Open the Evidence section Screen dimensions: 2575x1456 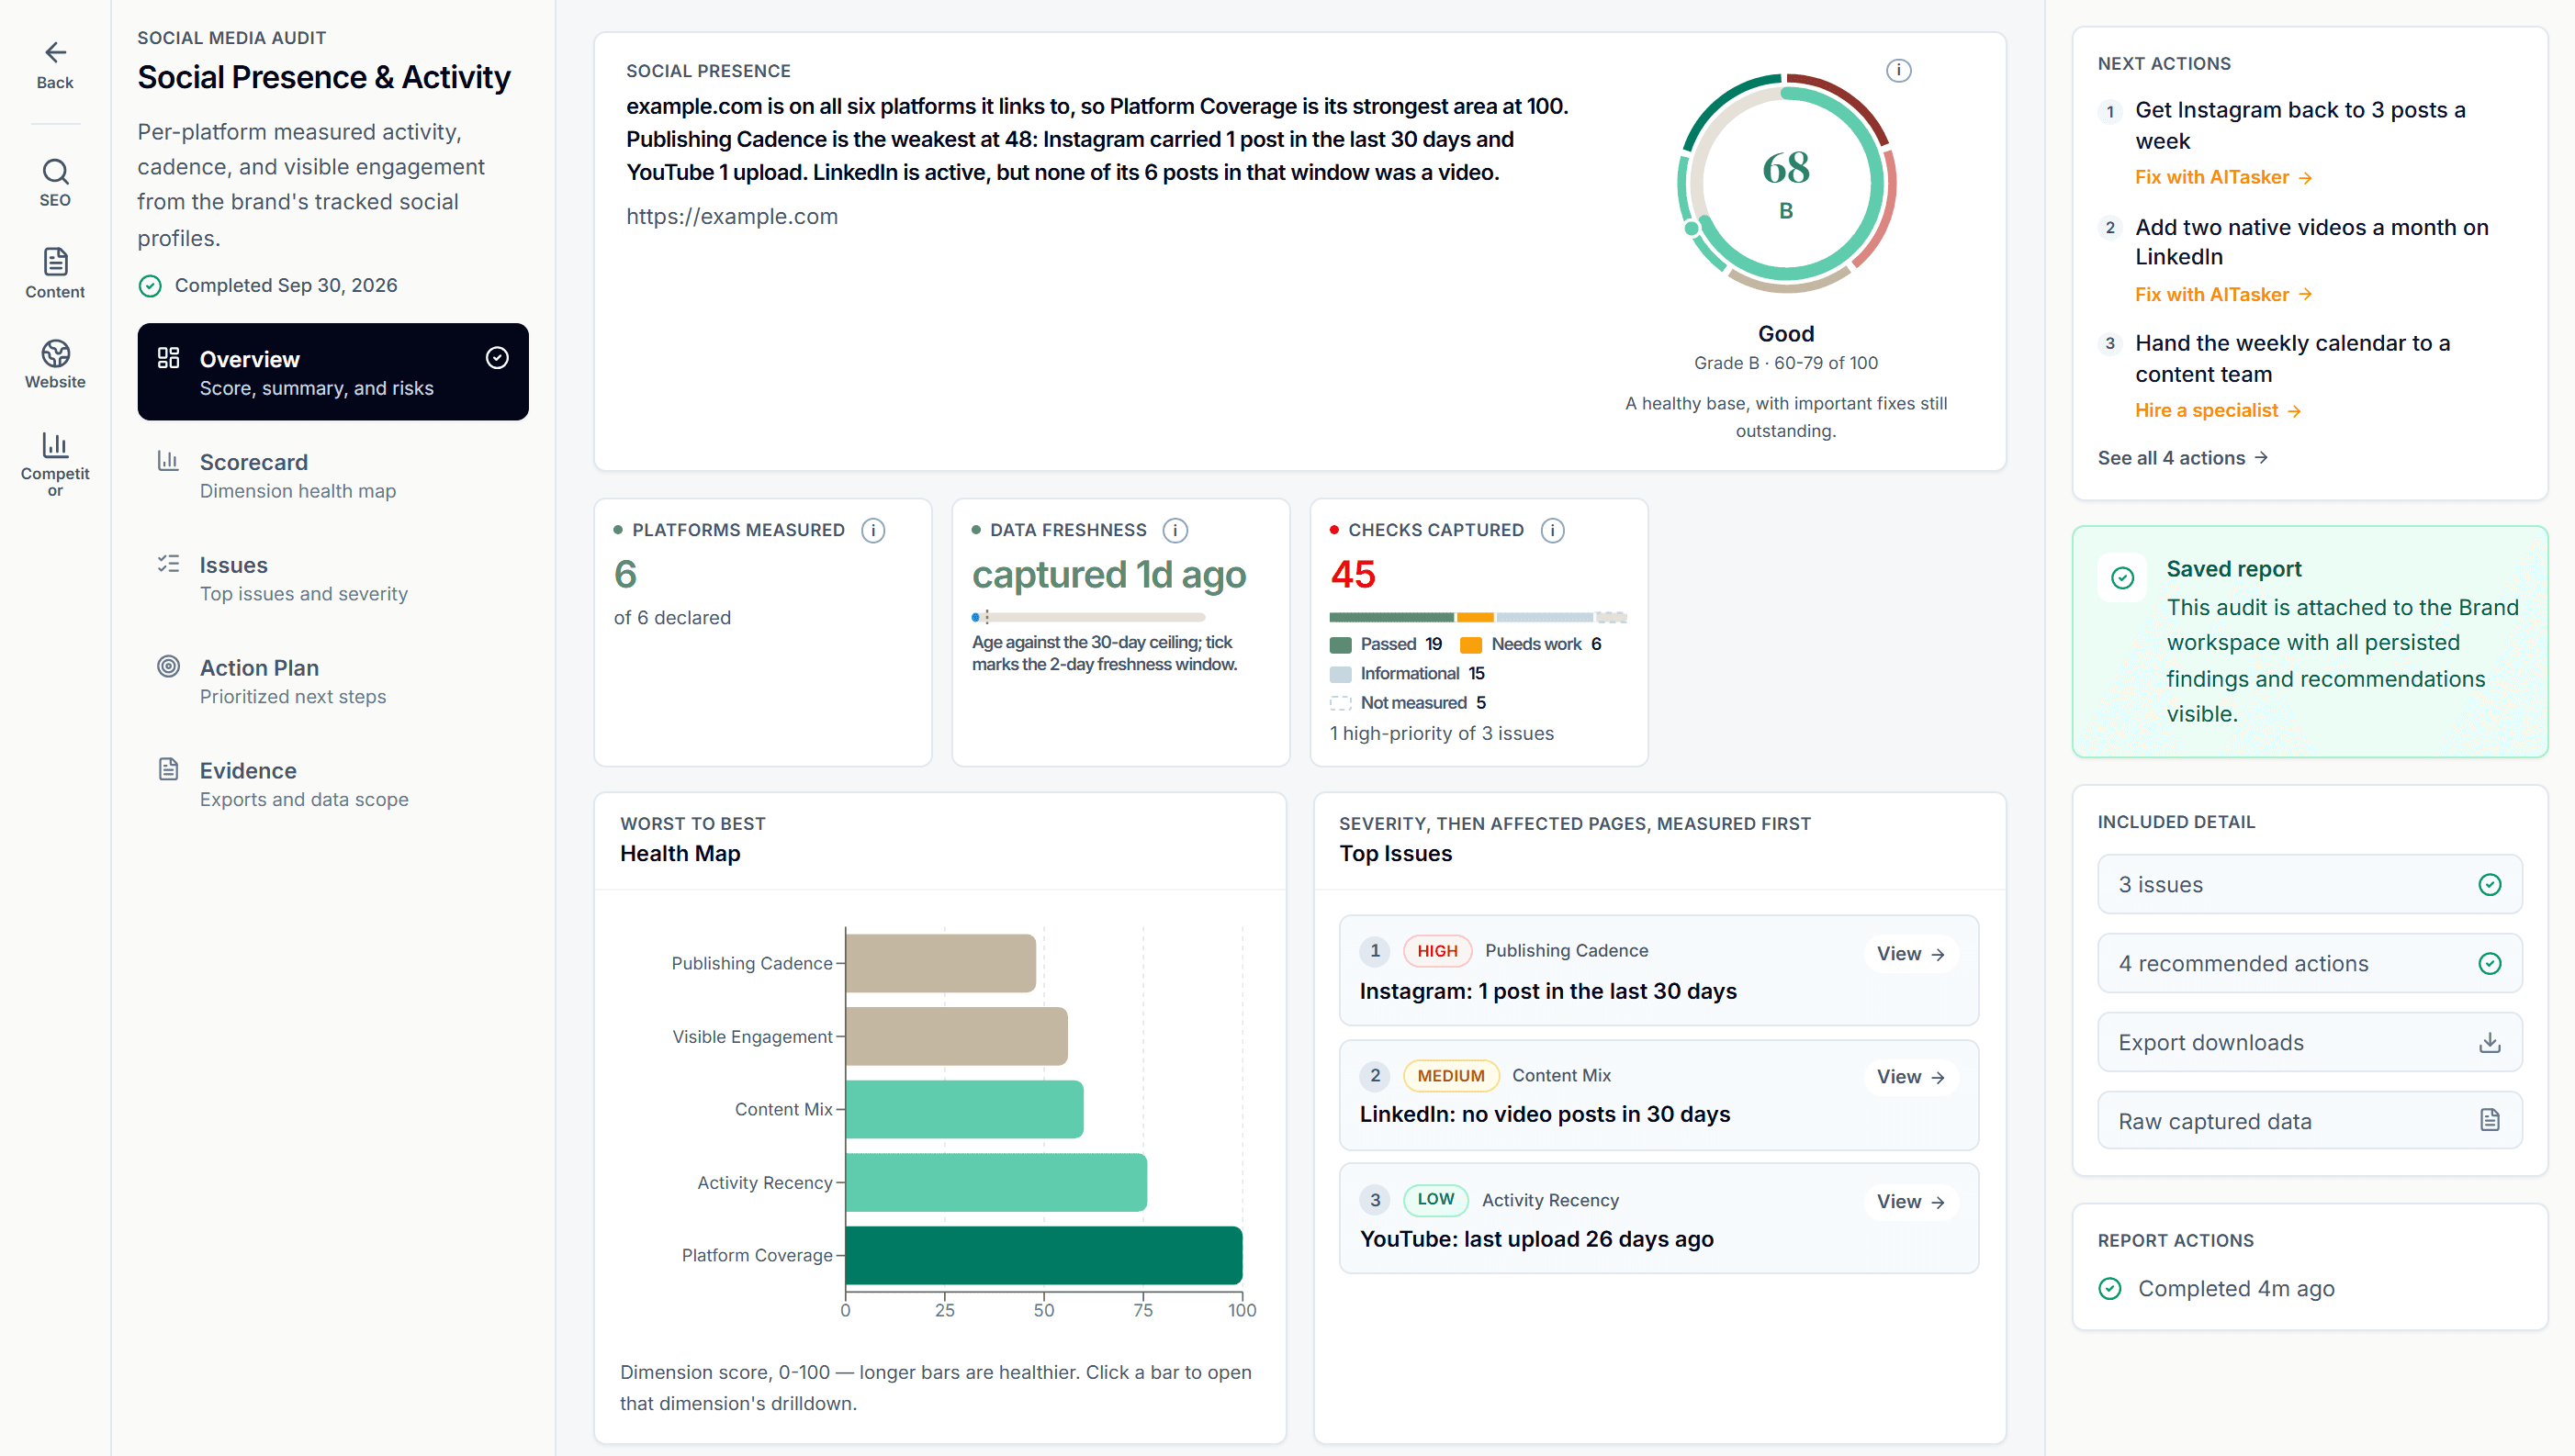(332, 784)
